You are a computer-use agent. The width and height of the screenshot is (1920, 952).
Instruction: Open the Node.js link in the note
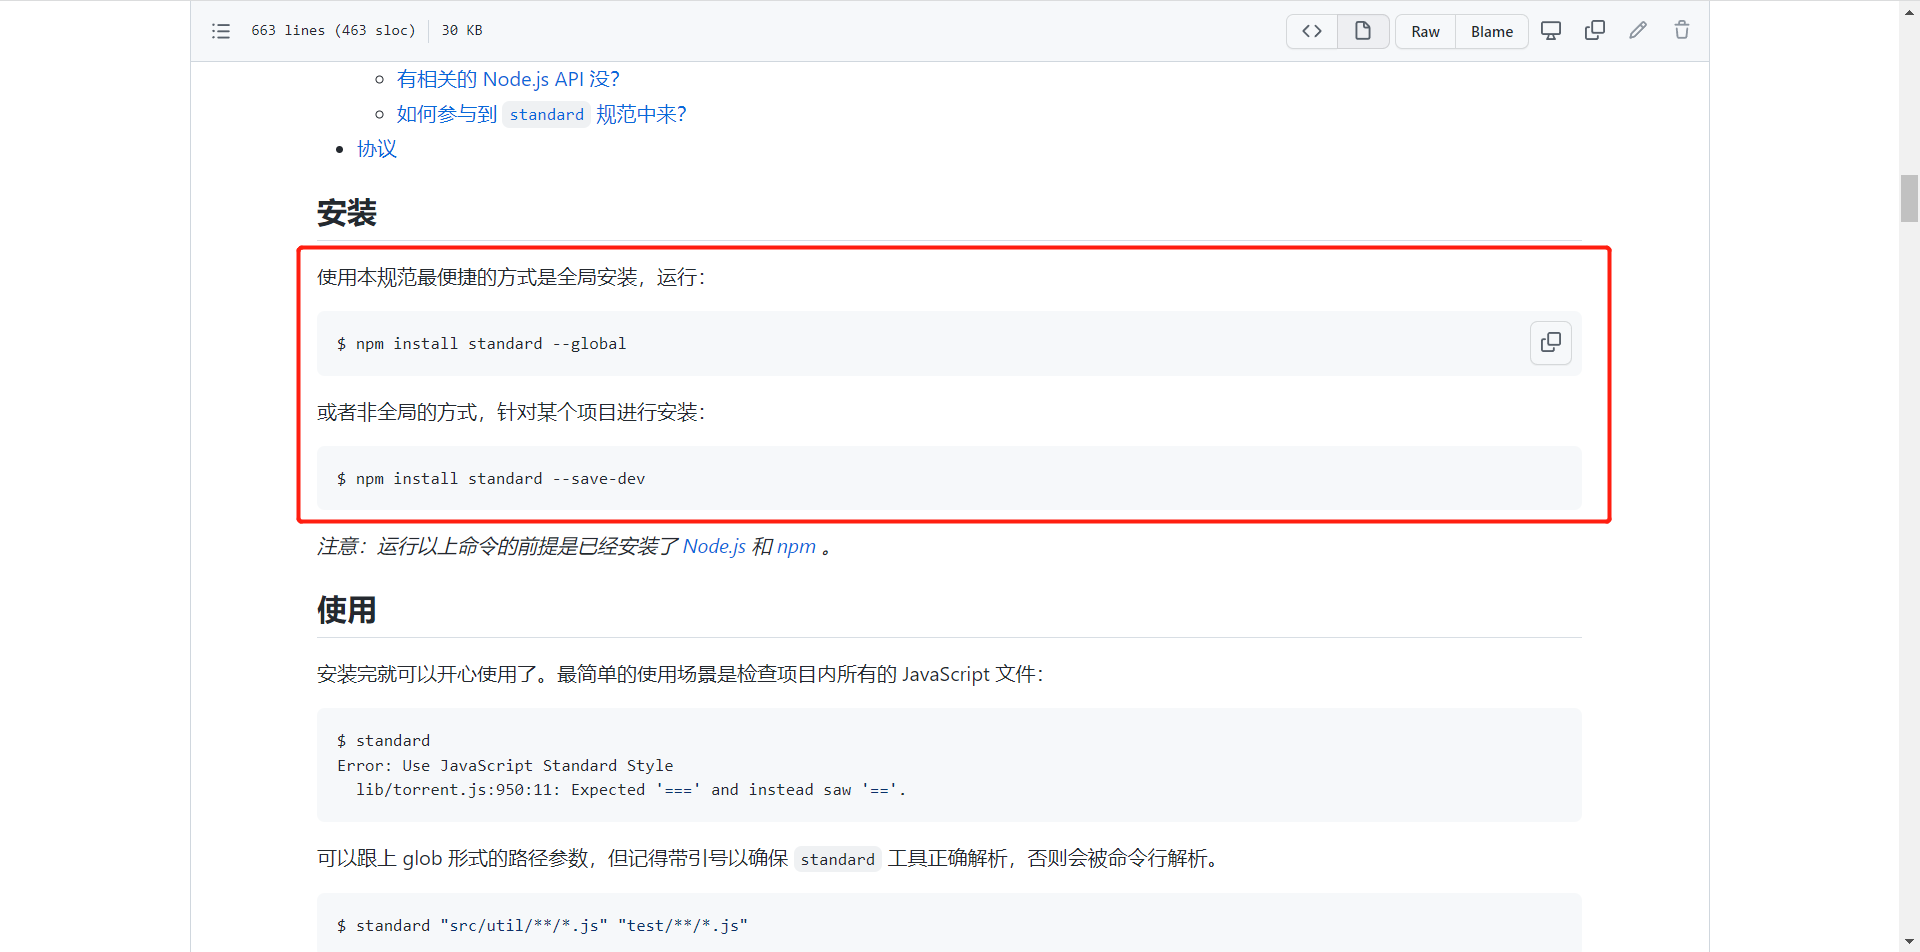[714, 547]
